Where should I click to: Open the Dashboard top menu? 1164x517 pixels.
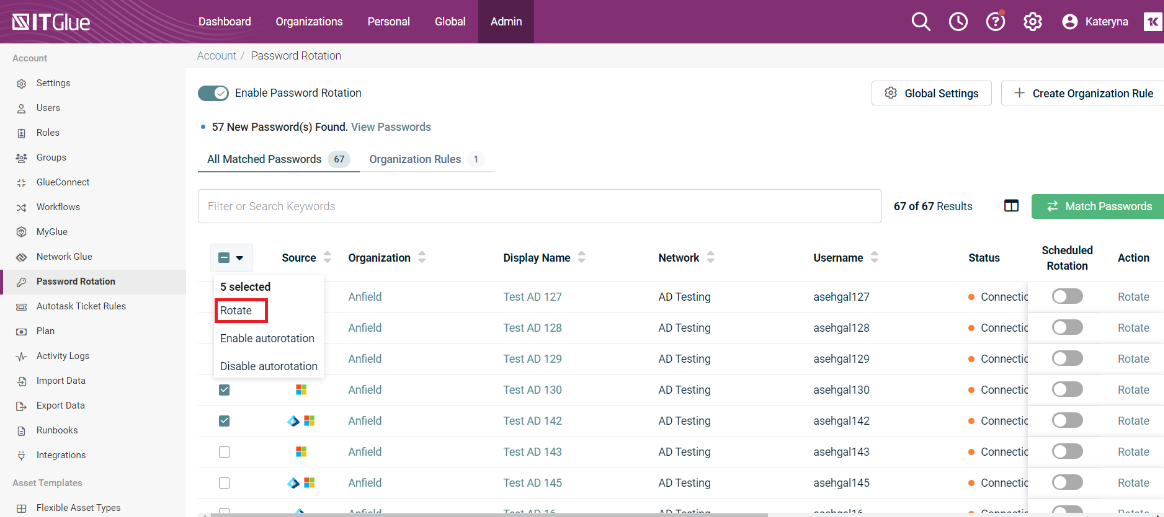pos(224,22)
